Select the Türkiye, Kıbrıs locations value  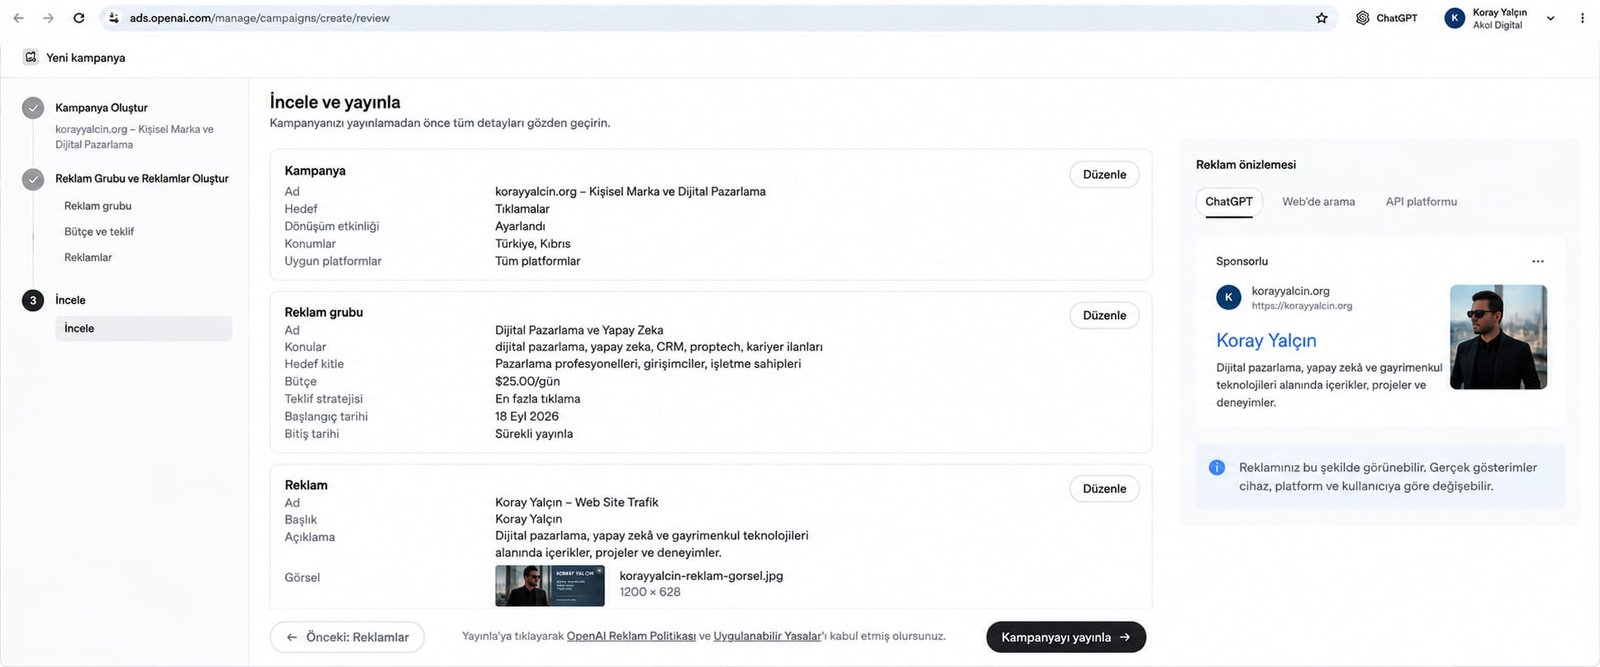point(533,244)
